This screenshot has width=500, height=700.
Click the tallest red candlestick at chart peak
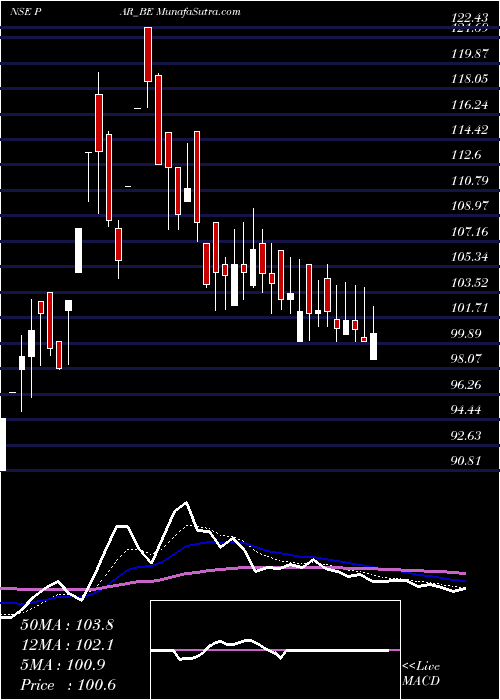tap(148, 54)
